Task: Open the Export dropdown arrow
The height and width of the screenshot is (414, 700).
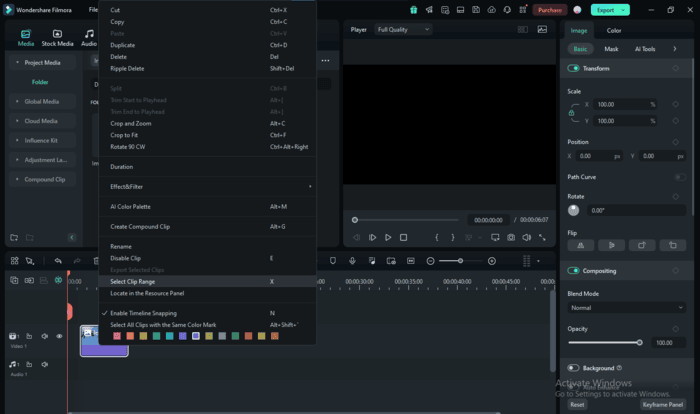Action: coord(623,10)
